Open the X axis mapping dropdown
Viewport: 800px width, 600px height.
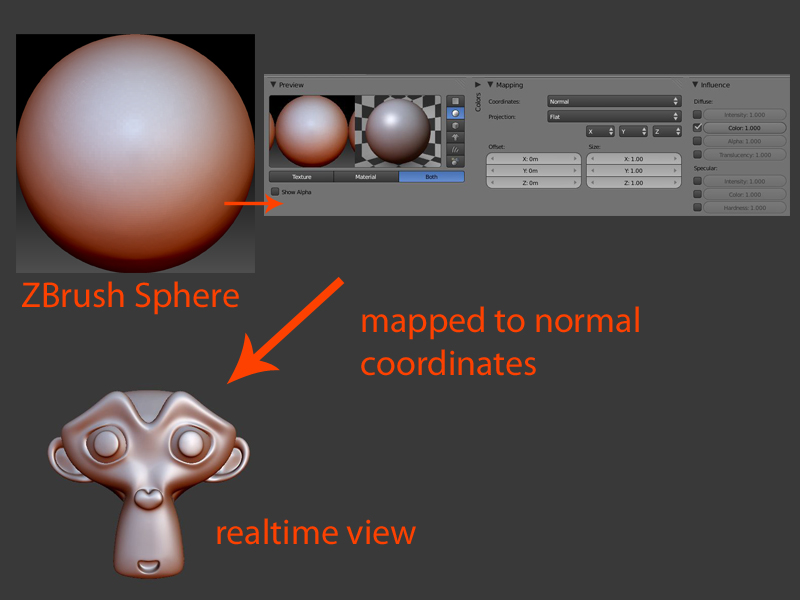(600, 132)
